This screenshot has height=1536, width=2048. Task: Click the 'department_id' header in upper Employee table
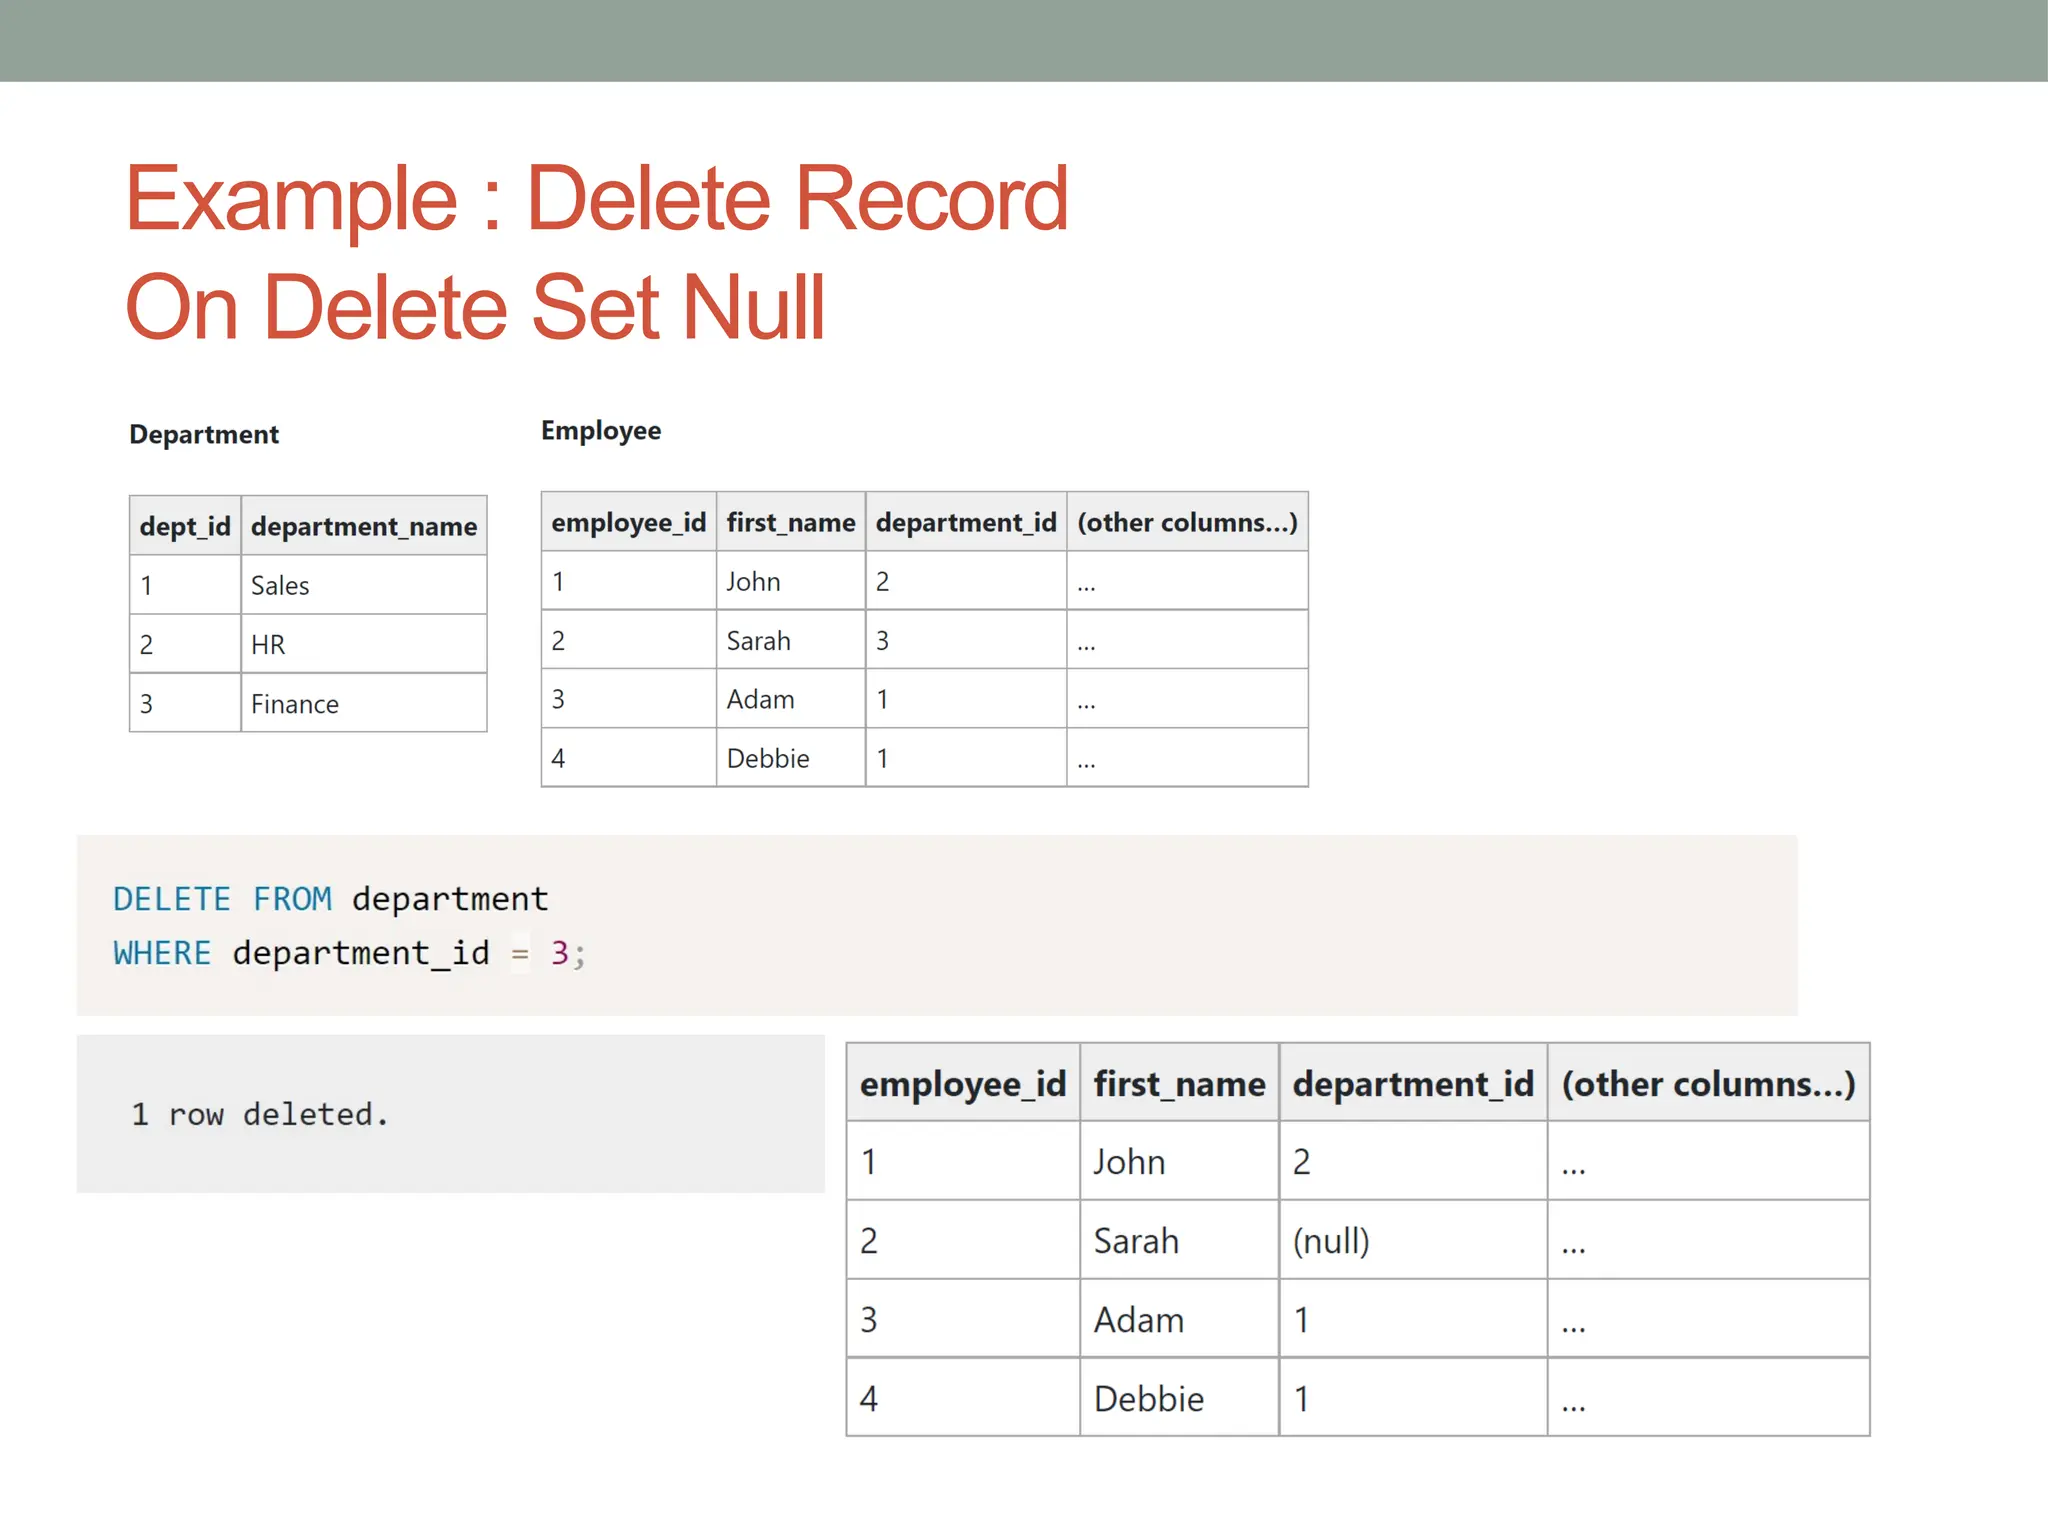click(966, 522)
